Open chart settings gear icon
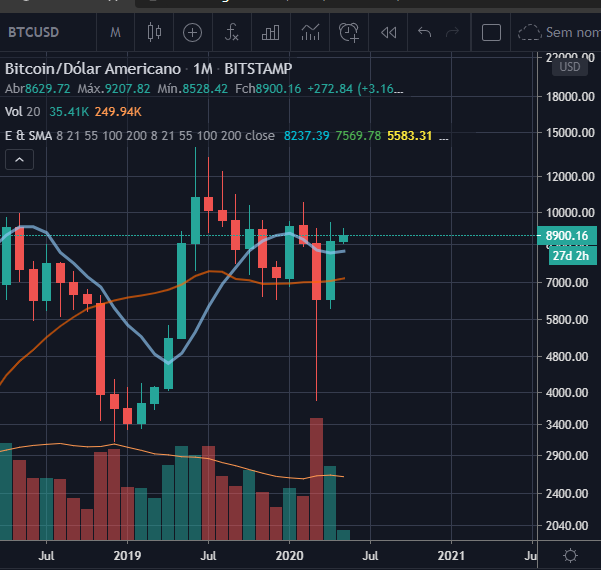 (570, 555)
